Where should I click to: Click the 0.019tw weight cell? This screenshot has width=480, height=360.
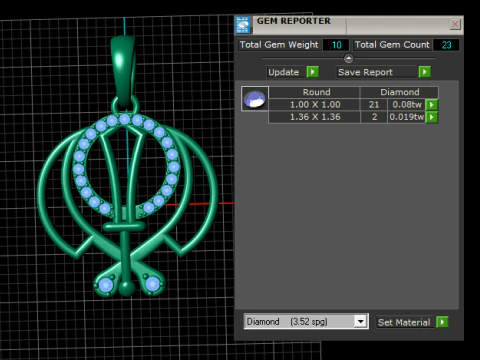407,117
